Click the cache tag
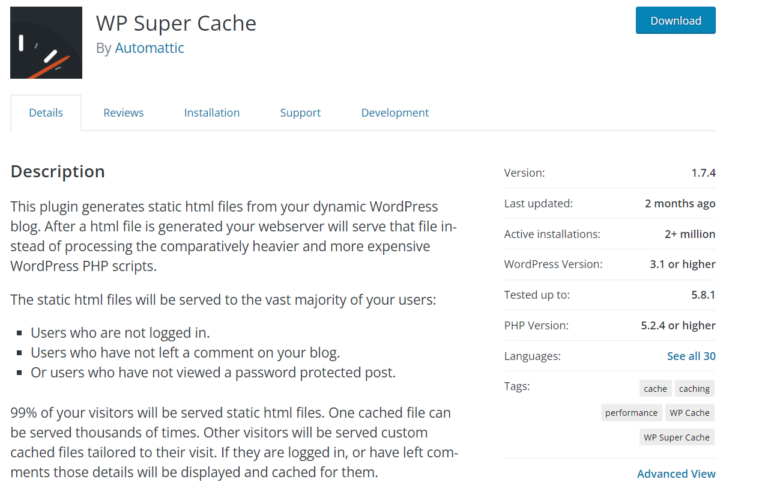Image resolution: width=768 pixels, height=494 pixels. click(655, 388)
